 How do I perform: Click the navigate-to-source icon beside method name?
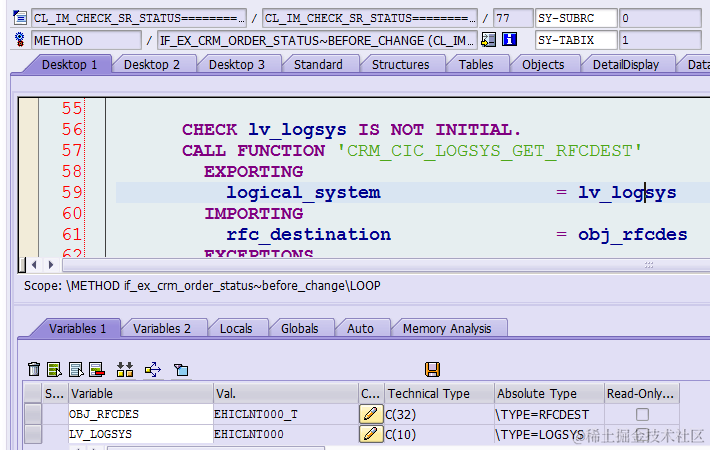click(x=488, y=40)
